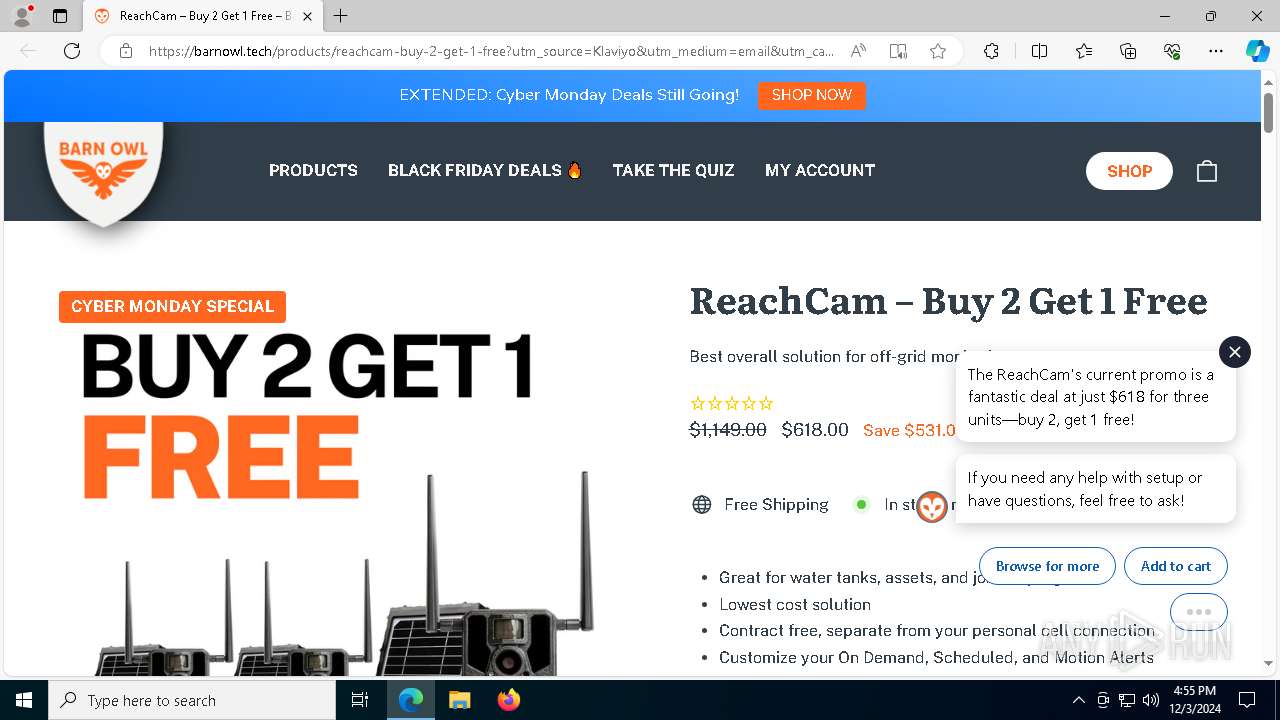The image size is (1280, 720).
Task: Launch Firefox from the taskbar
Action: click(509, 700)
